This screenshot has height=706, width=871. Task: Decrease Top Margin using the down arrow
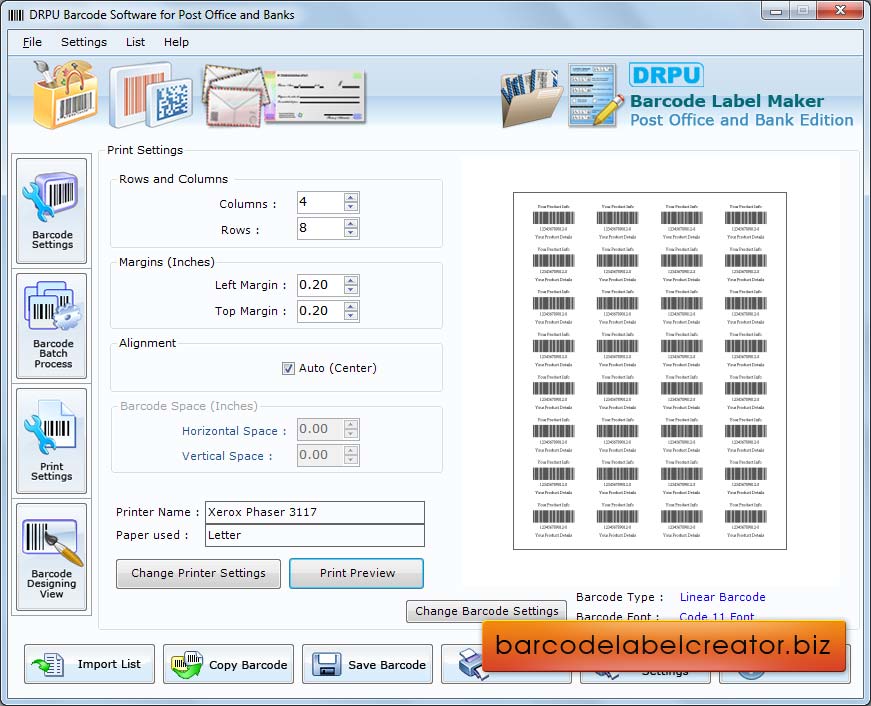point(351,316)
